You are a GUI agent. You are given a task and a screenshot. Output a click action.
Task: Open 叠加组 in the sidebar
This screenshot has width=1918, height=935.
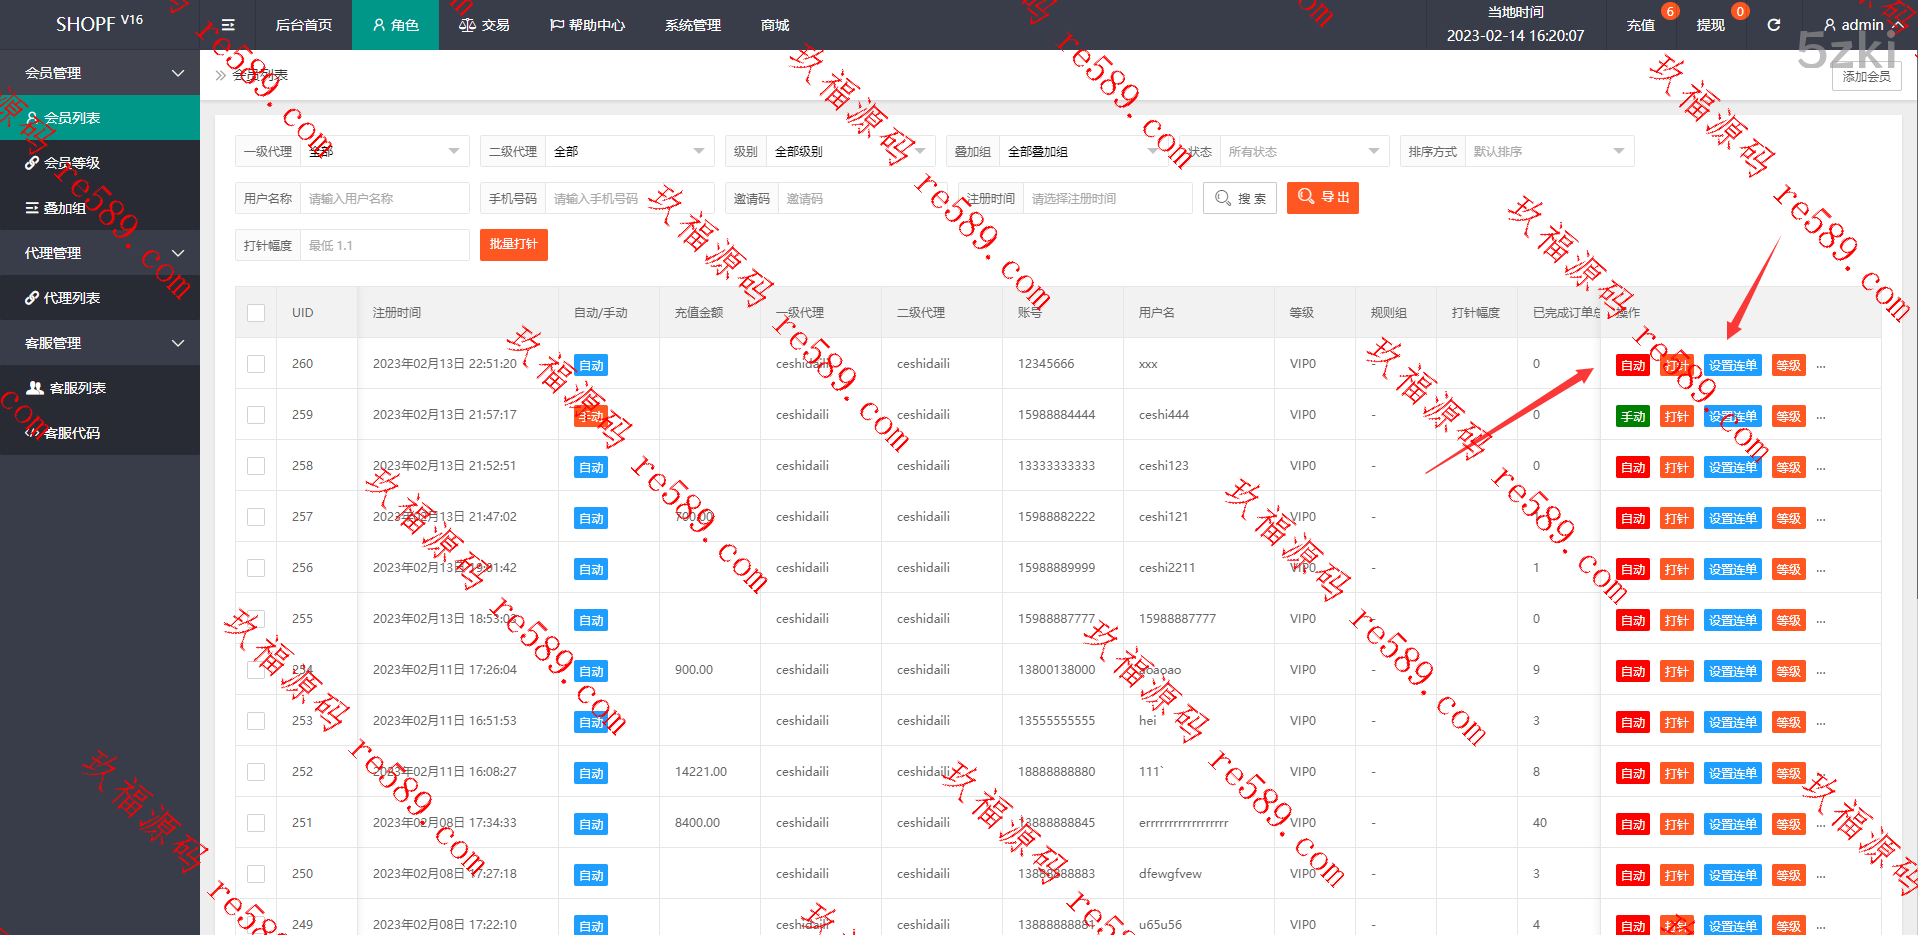65,208
